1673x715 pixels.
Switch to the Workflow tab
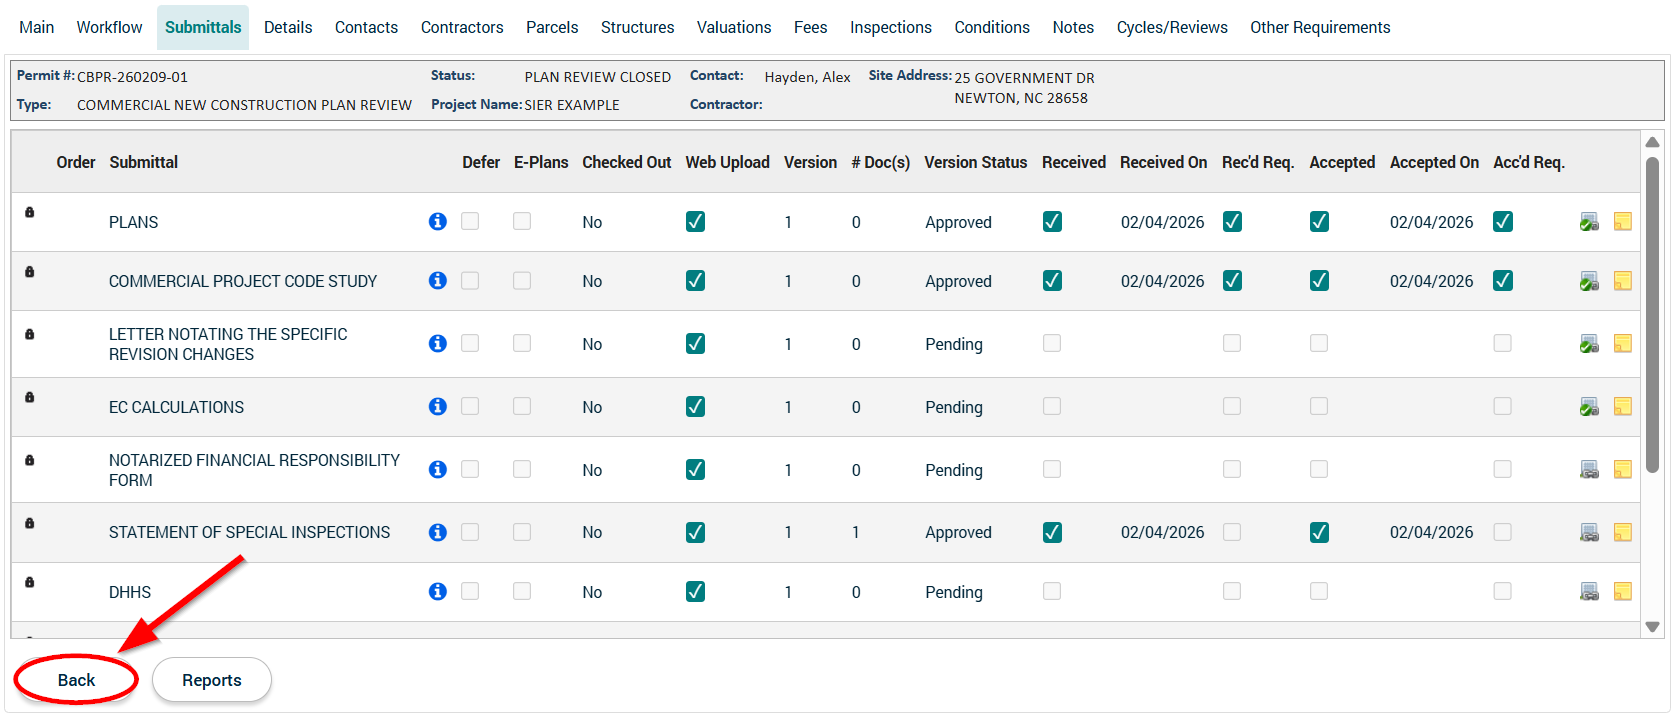[x=109, y=28]
